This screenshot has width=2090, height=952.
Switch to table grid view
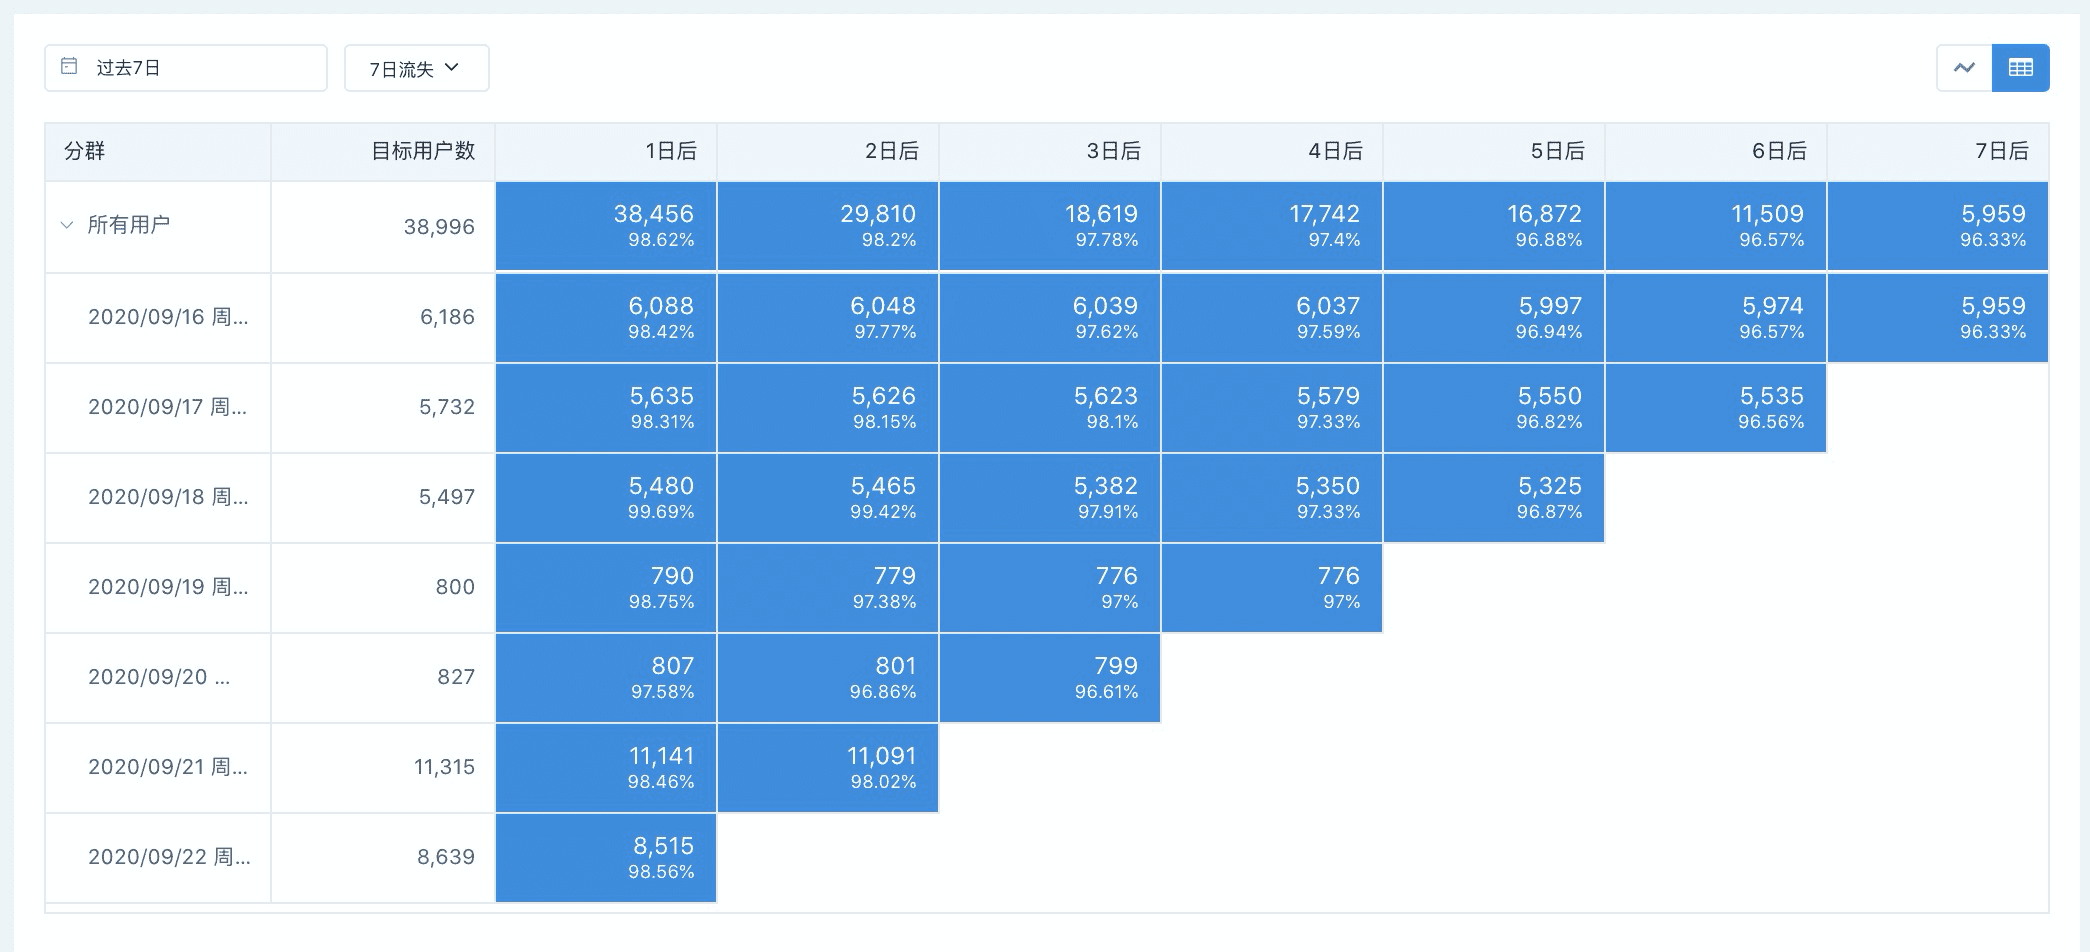(2021, 68)
